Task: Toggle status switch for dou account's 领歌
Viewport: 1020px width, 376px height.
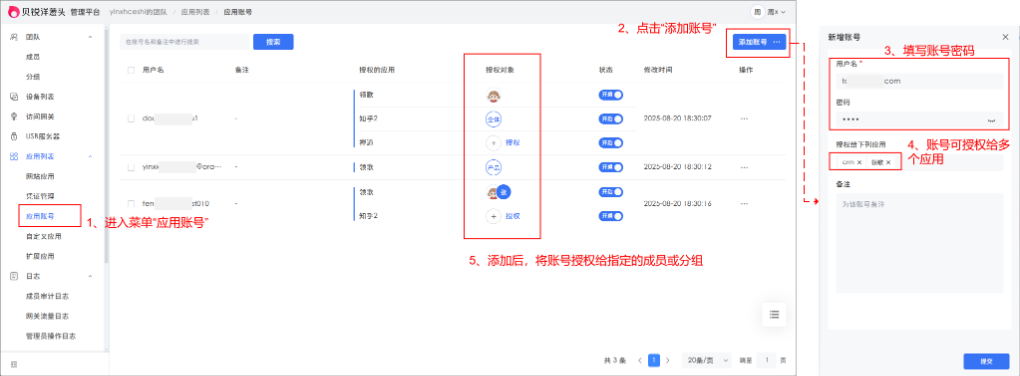Action: 611,95
